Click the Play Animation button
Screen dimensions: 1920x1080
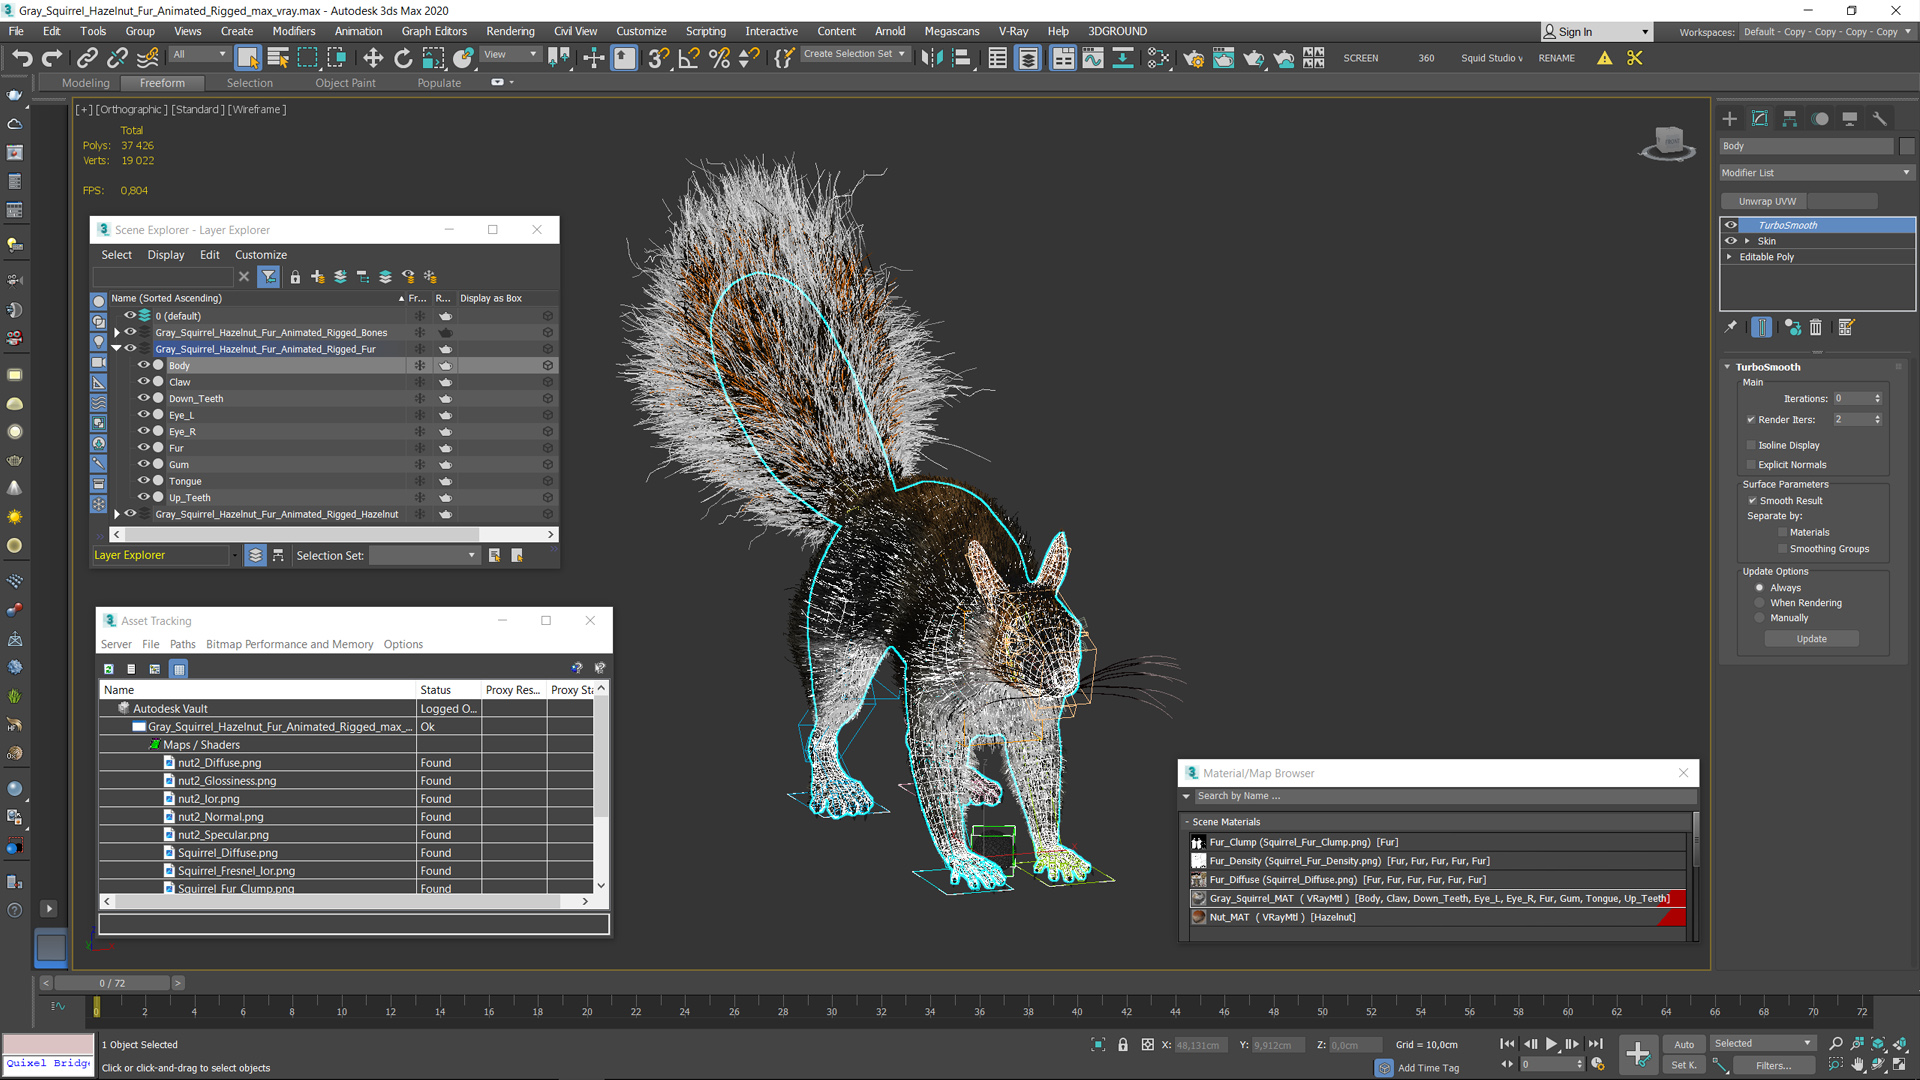(1551, 1044)
